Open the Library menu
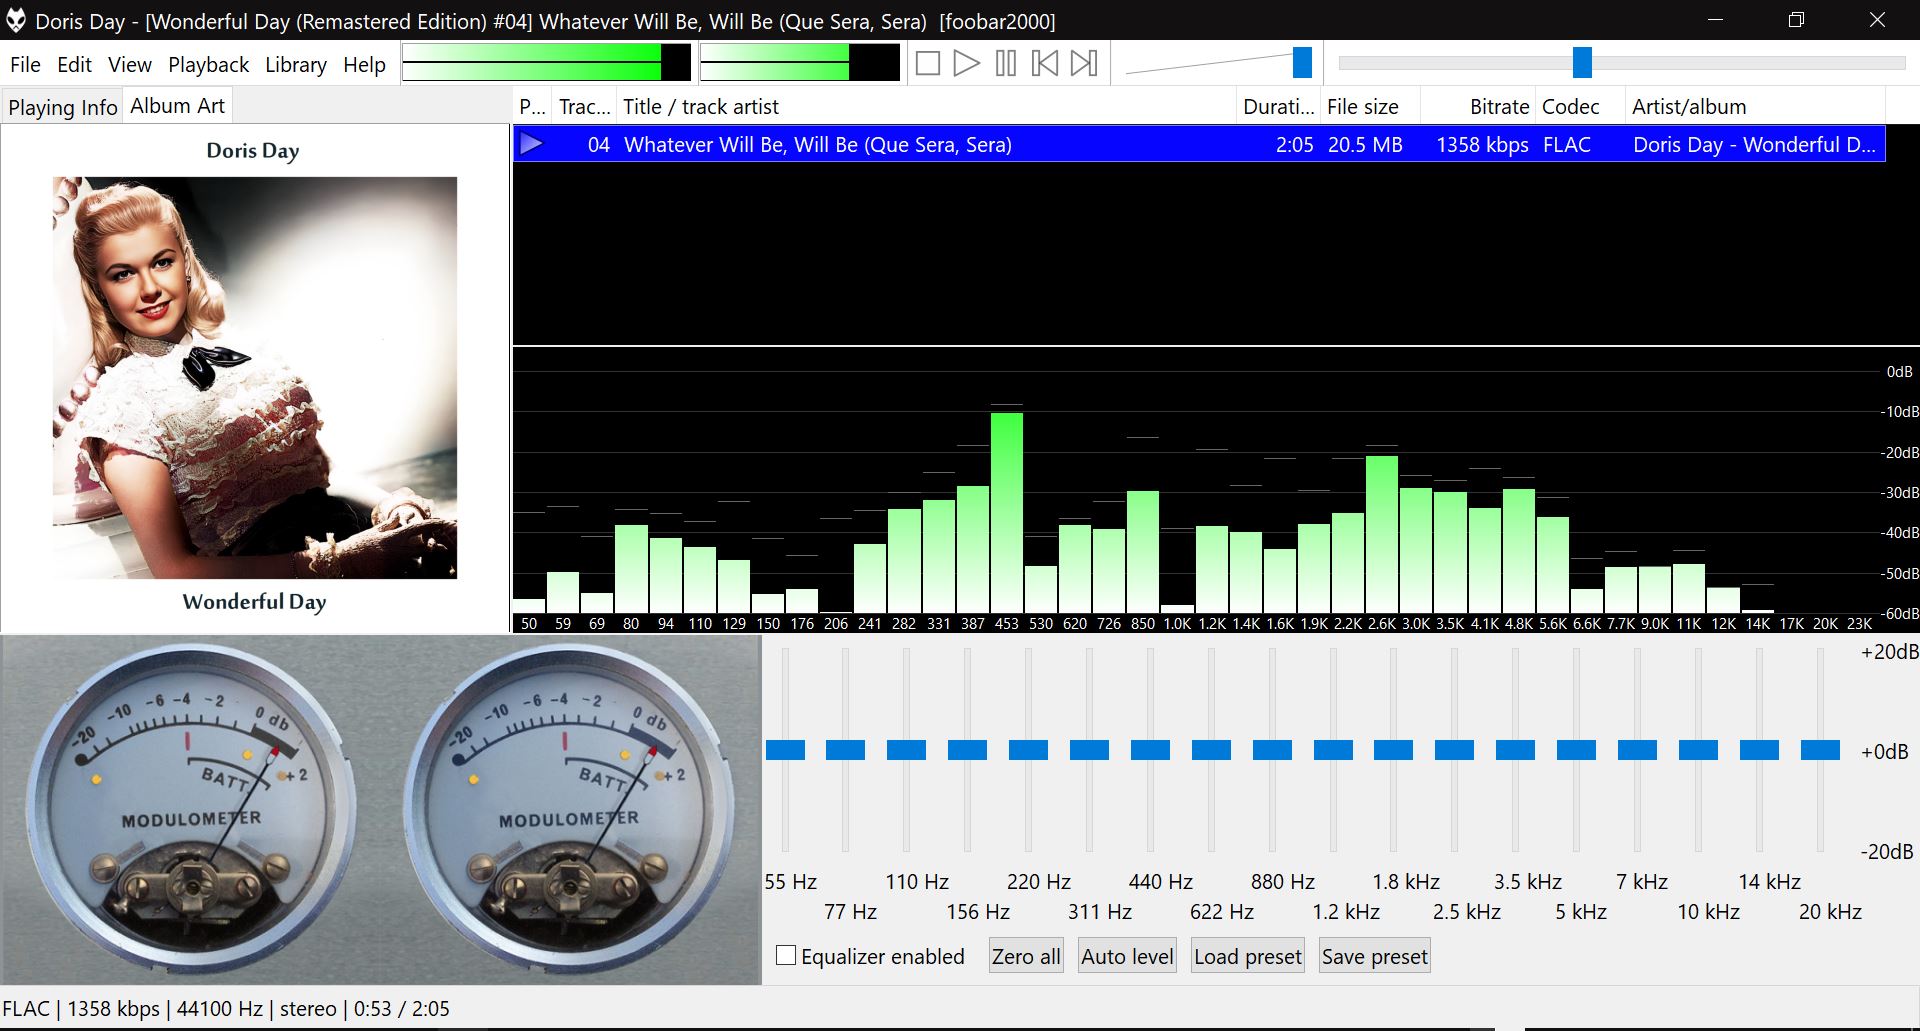Screen dimensions: 1920x1031 (x=295, y=65)
